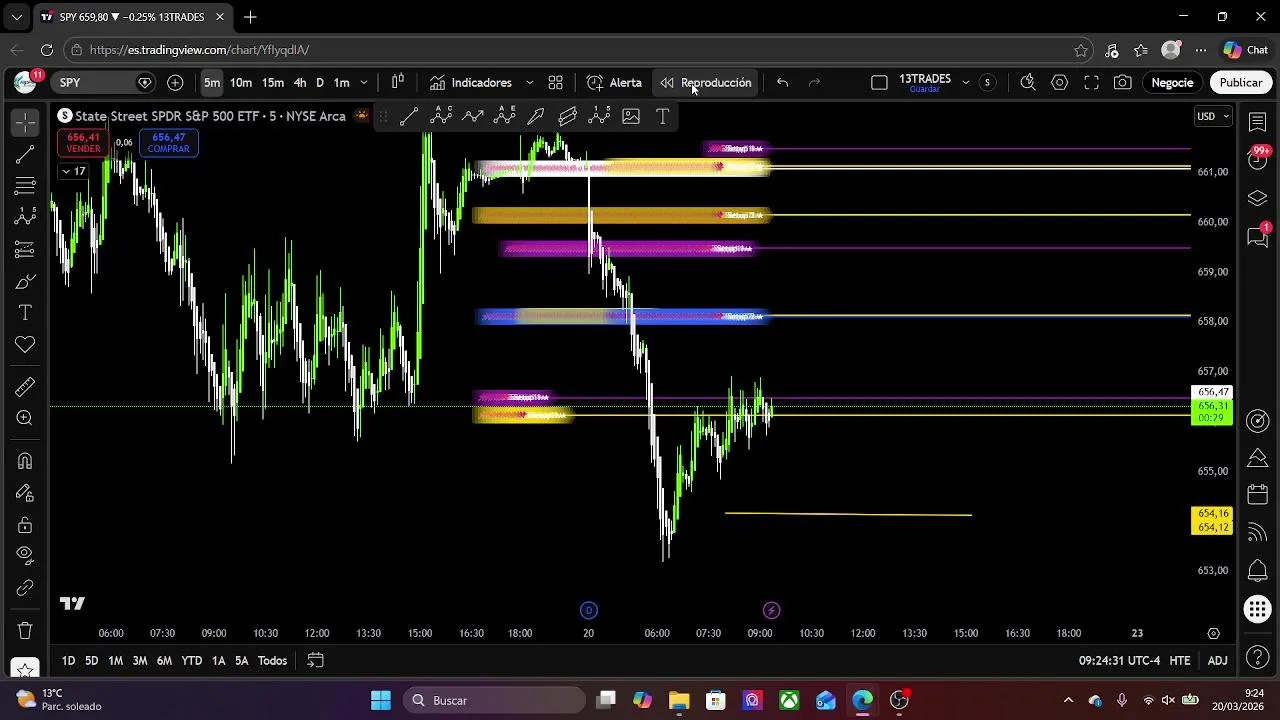
Task: Click the link drawings sync icon in left sidebar
Action: (x=25, y=588)
